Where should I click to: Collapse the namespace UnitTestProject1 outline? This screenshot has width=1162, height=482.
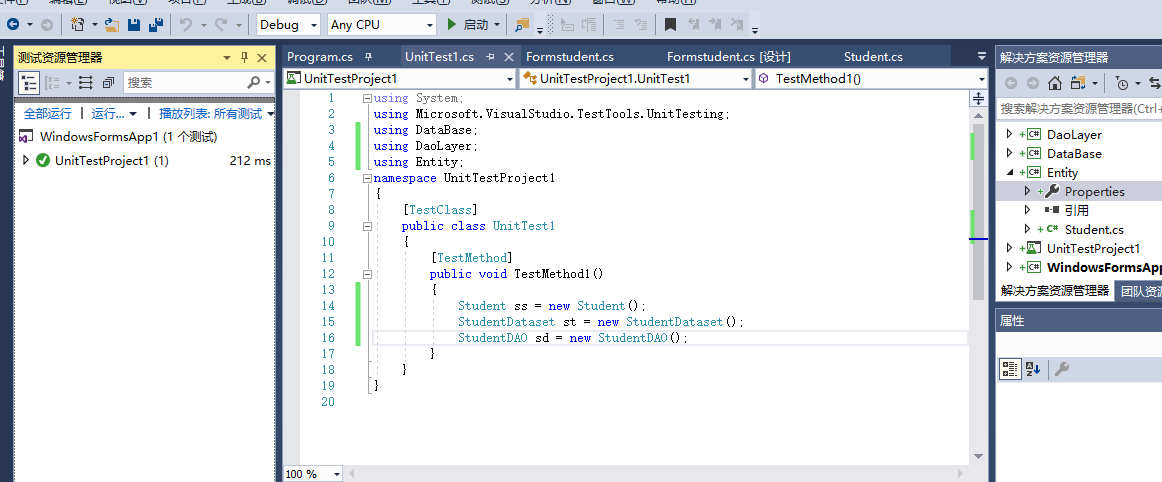(x=367, y=178)
